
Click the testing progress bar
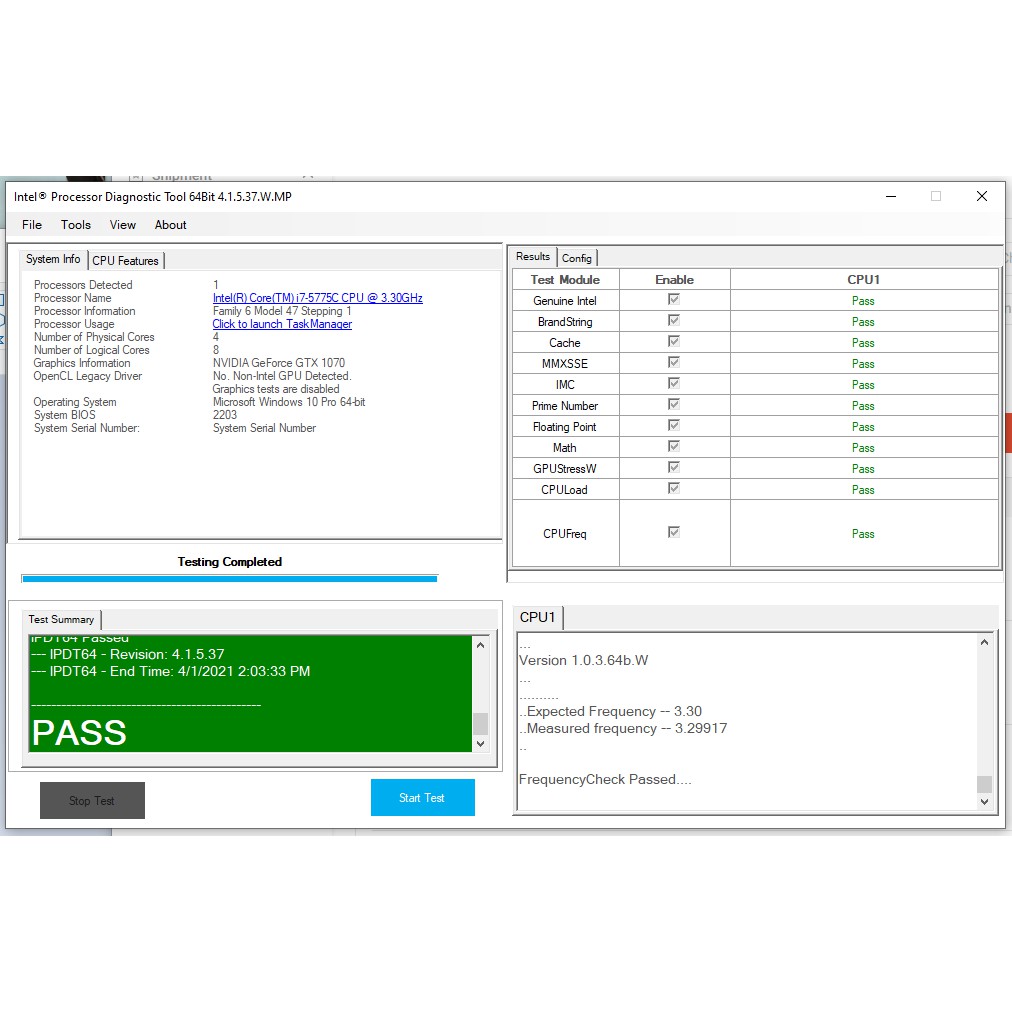pos(229,578)
